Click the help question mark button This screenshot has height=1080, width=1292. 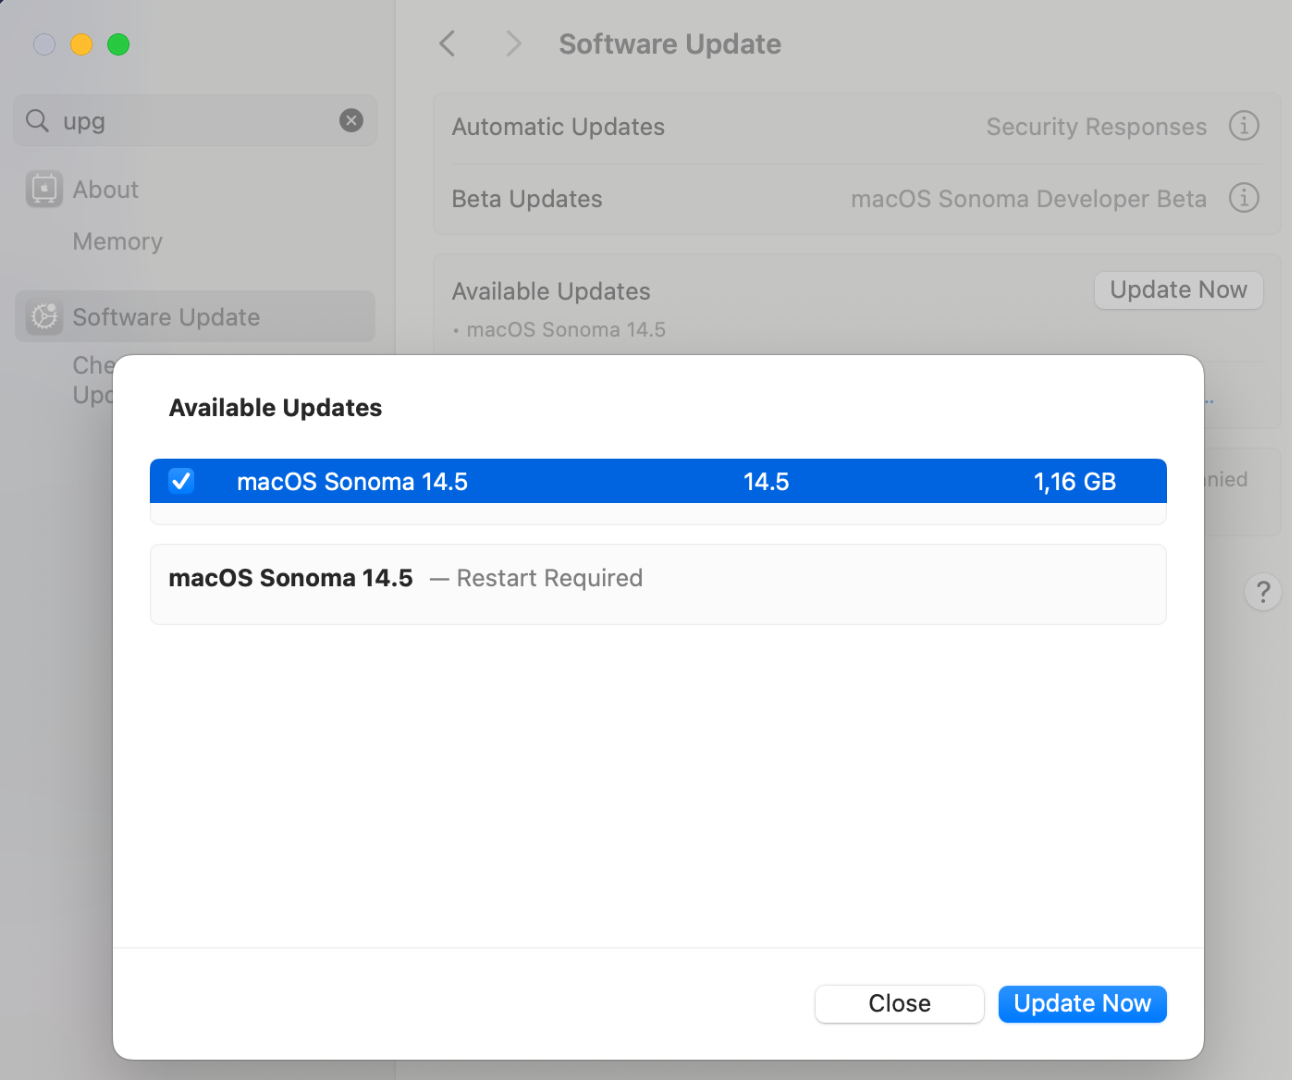pyautogui.click(x=1263, y=592)
